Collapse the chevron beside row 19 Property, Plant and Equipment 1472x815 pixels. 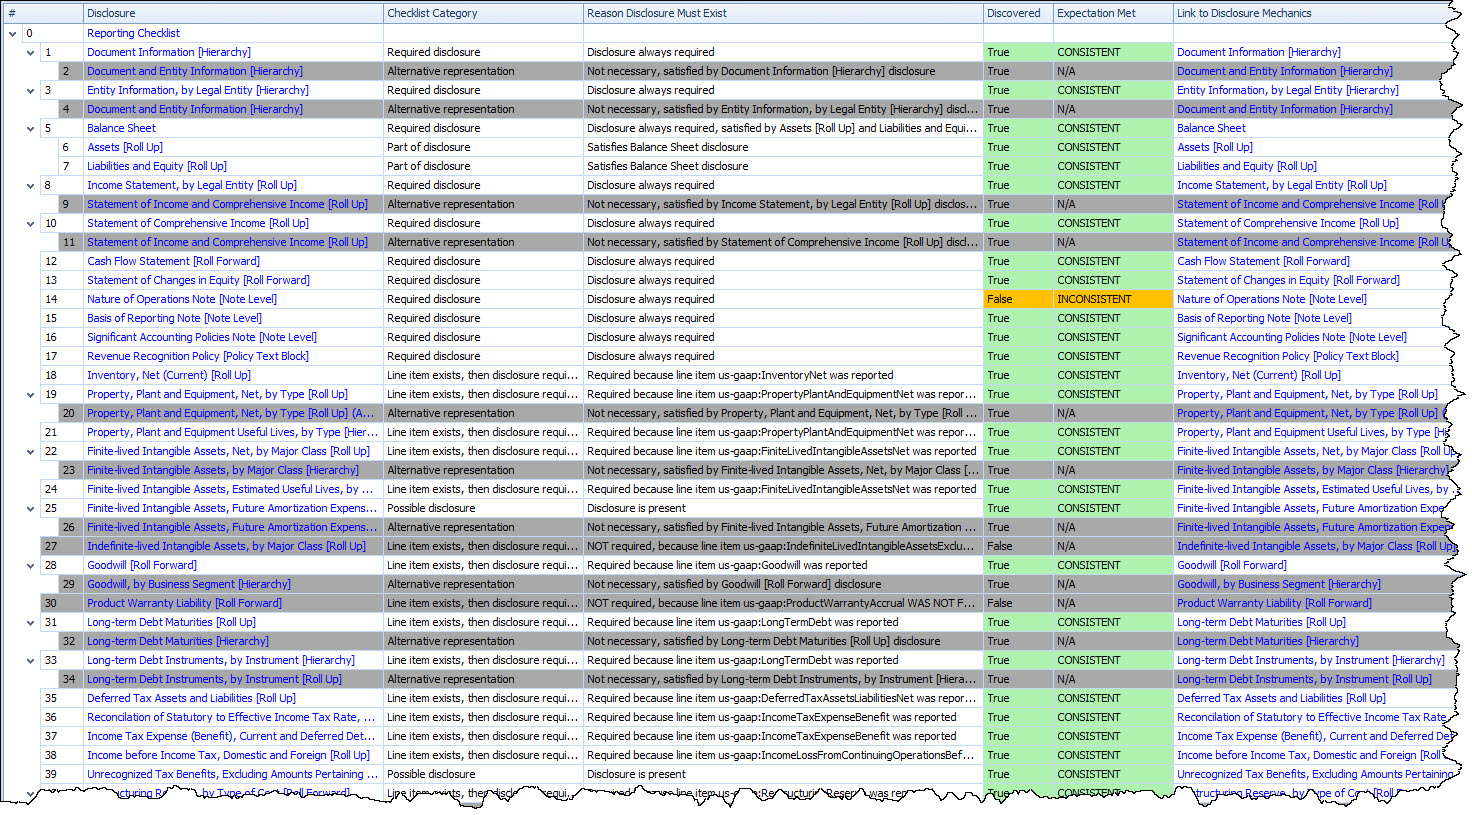31,394
